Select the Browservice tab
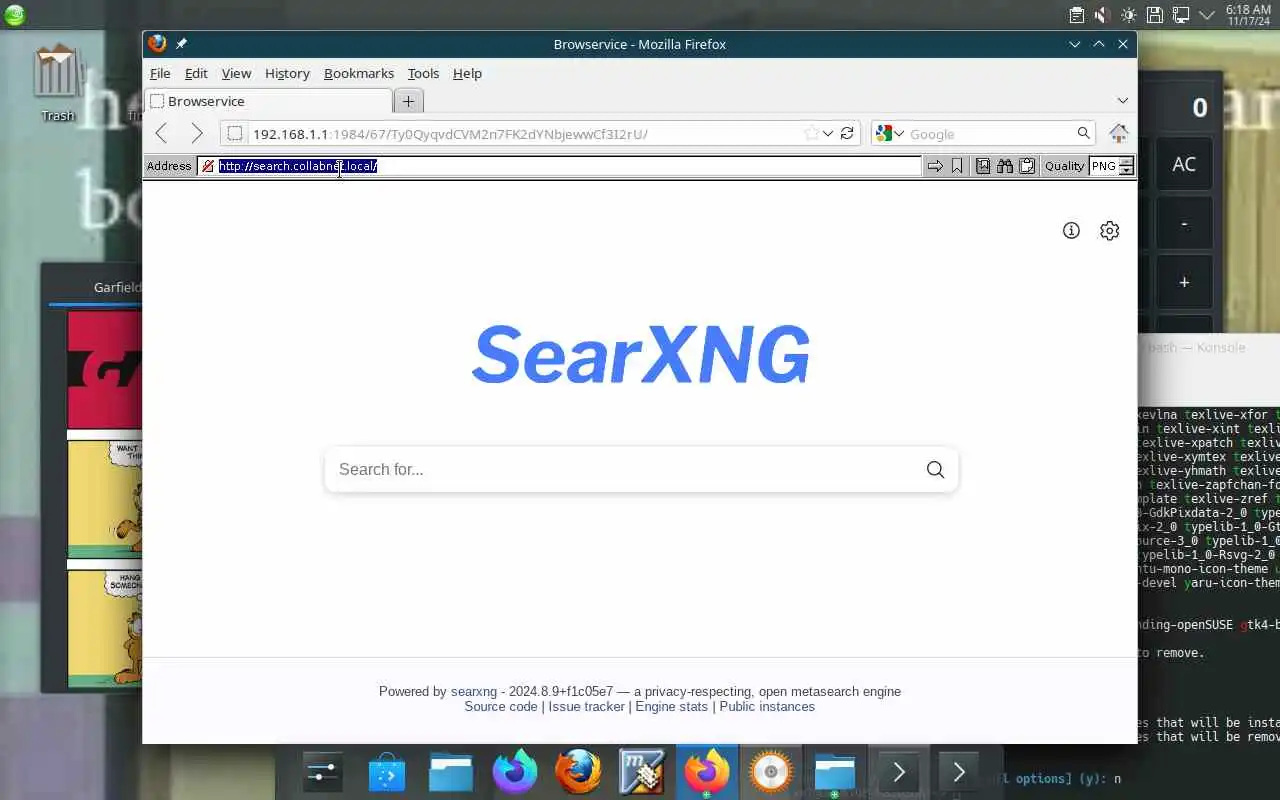This screenshot has height=800, width=1280. tap(269, 100)
